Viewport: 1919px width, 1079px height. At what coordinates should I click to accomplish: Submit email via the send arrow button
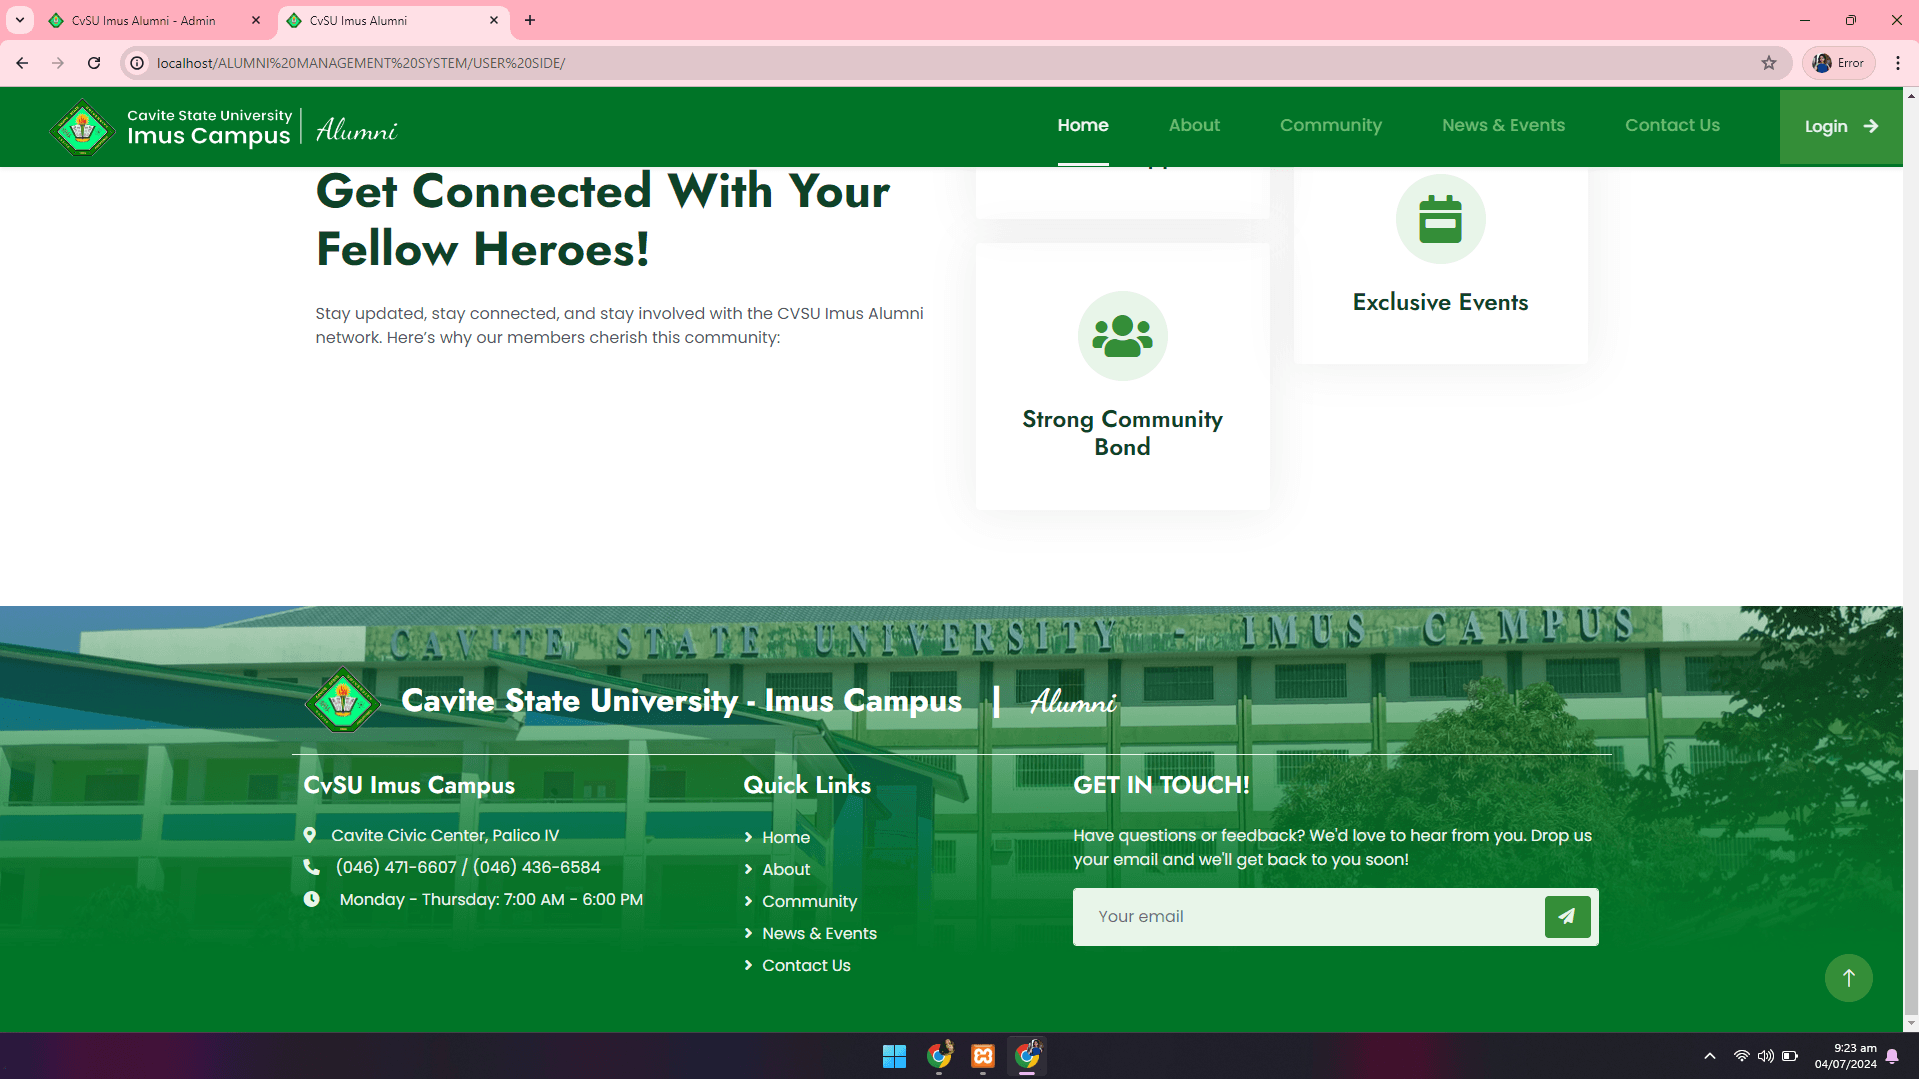[1566, 916]
